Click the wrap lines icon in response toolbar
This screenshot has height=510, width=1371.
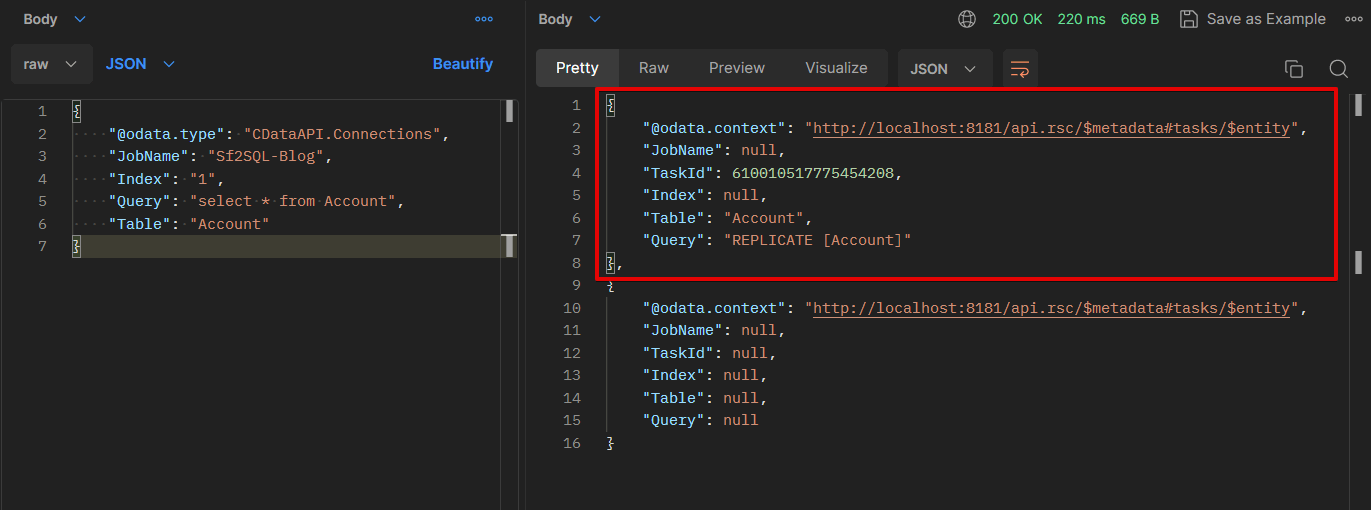pyautogui.click(x=1020, y=69)
